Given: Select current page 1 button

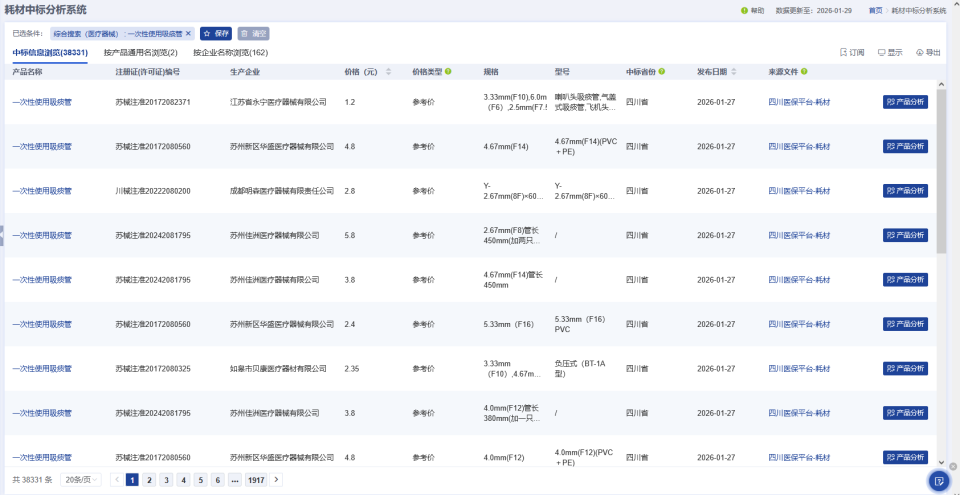Looking at the screenshot, I should pyautogui.click(x=132, y=480).
